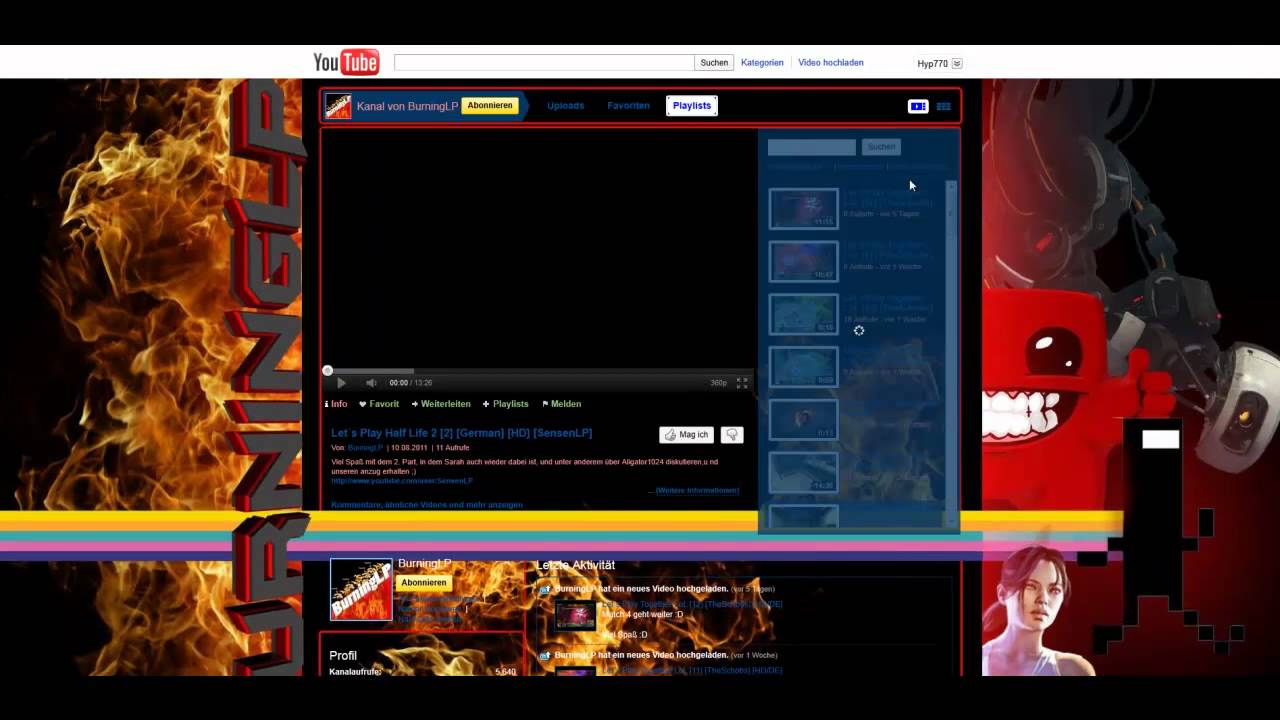The height and width of the screenshot is (720, 1280).
Task: Open the Kategorien link
Action: (x=762, y=62)
